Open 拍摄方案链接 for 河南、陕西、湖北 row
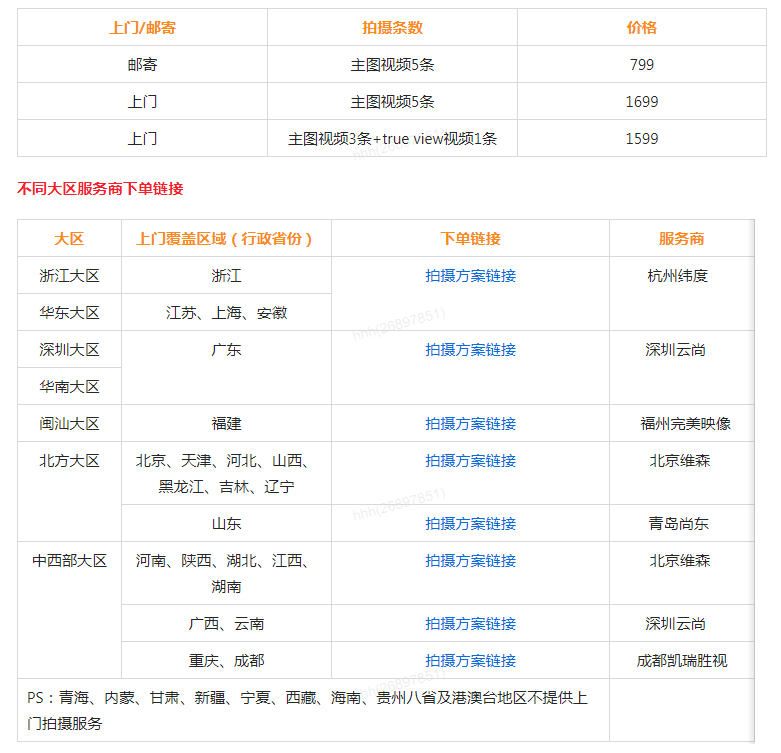The image size is (781, 753). pos(470,561)
